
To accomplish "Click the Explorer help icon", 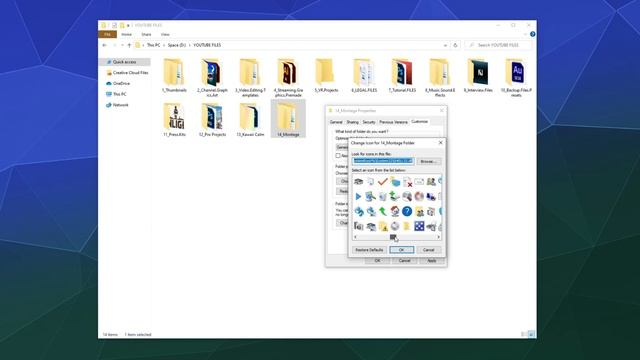I will point(532,34).
